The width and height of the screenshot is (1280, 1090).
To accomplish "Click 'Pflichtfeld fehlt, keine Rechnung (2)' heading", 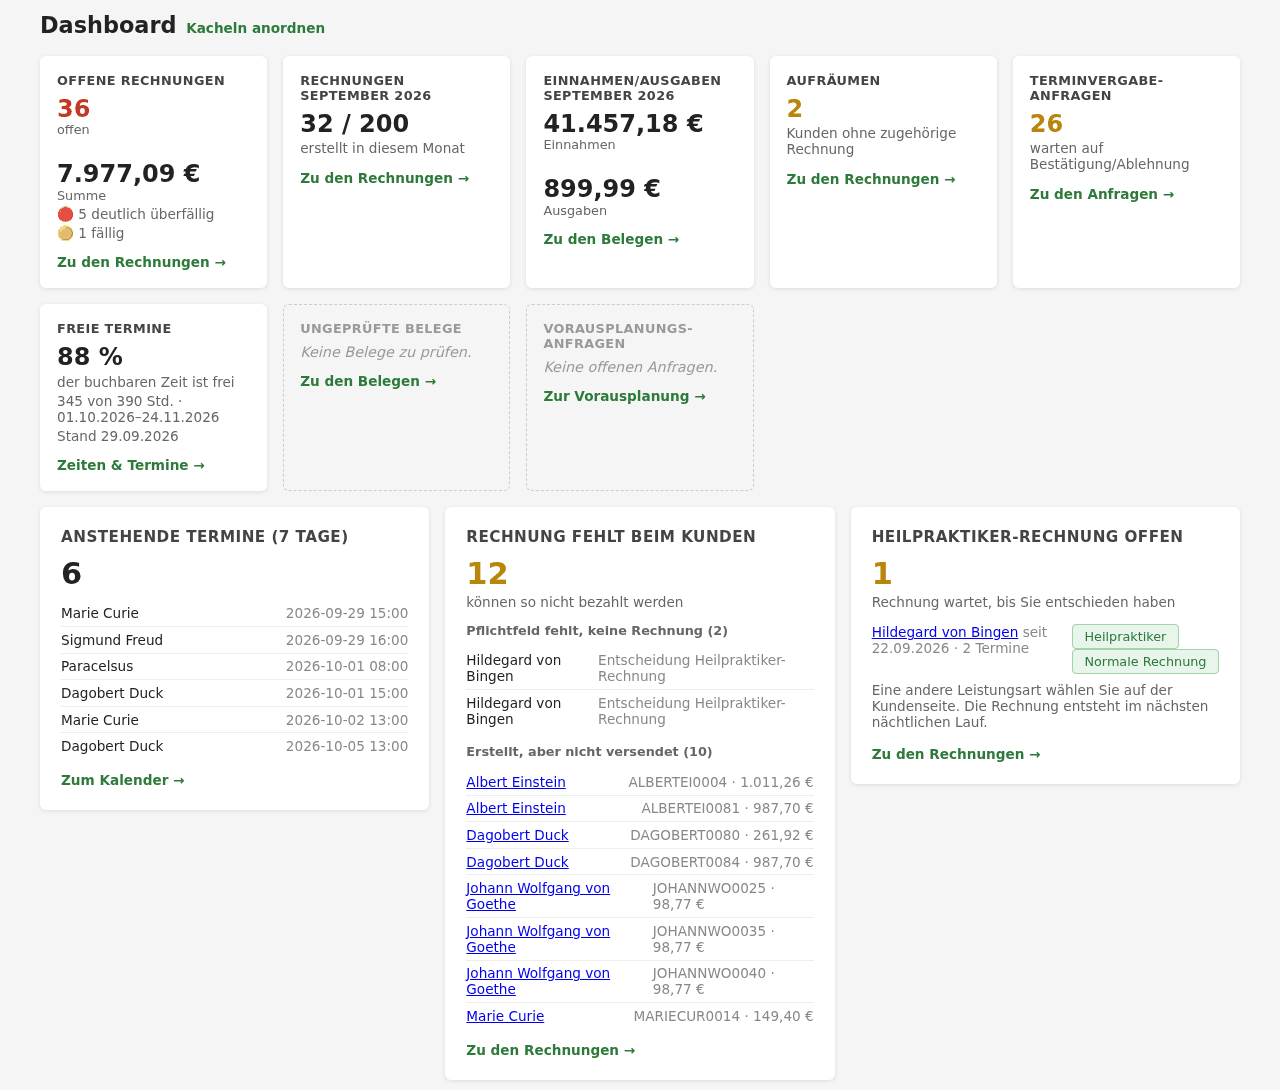I will [x=597, y=631].
